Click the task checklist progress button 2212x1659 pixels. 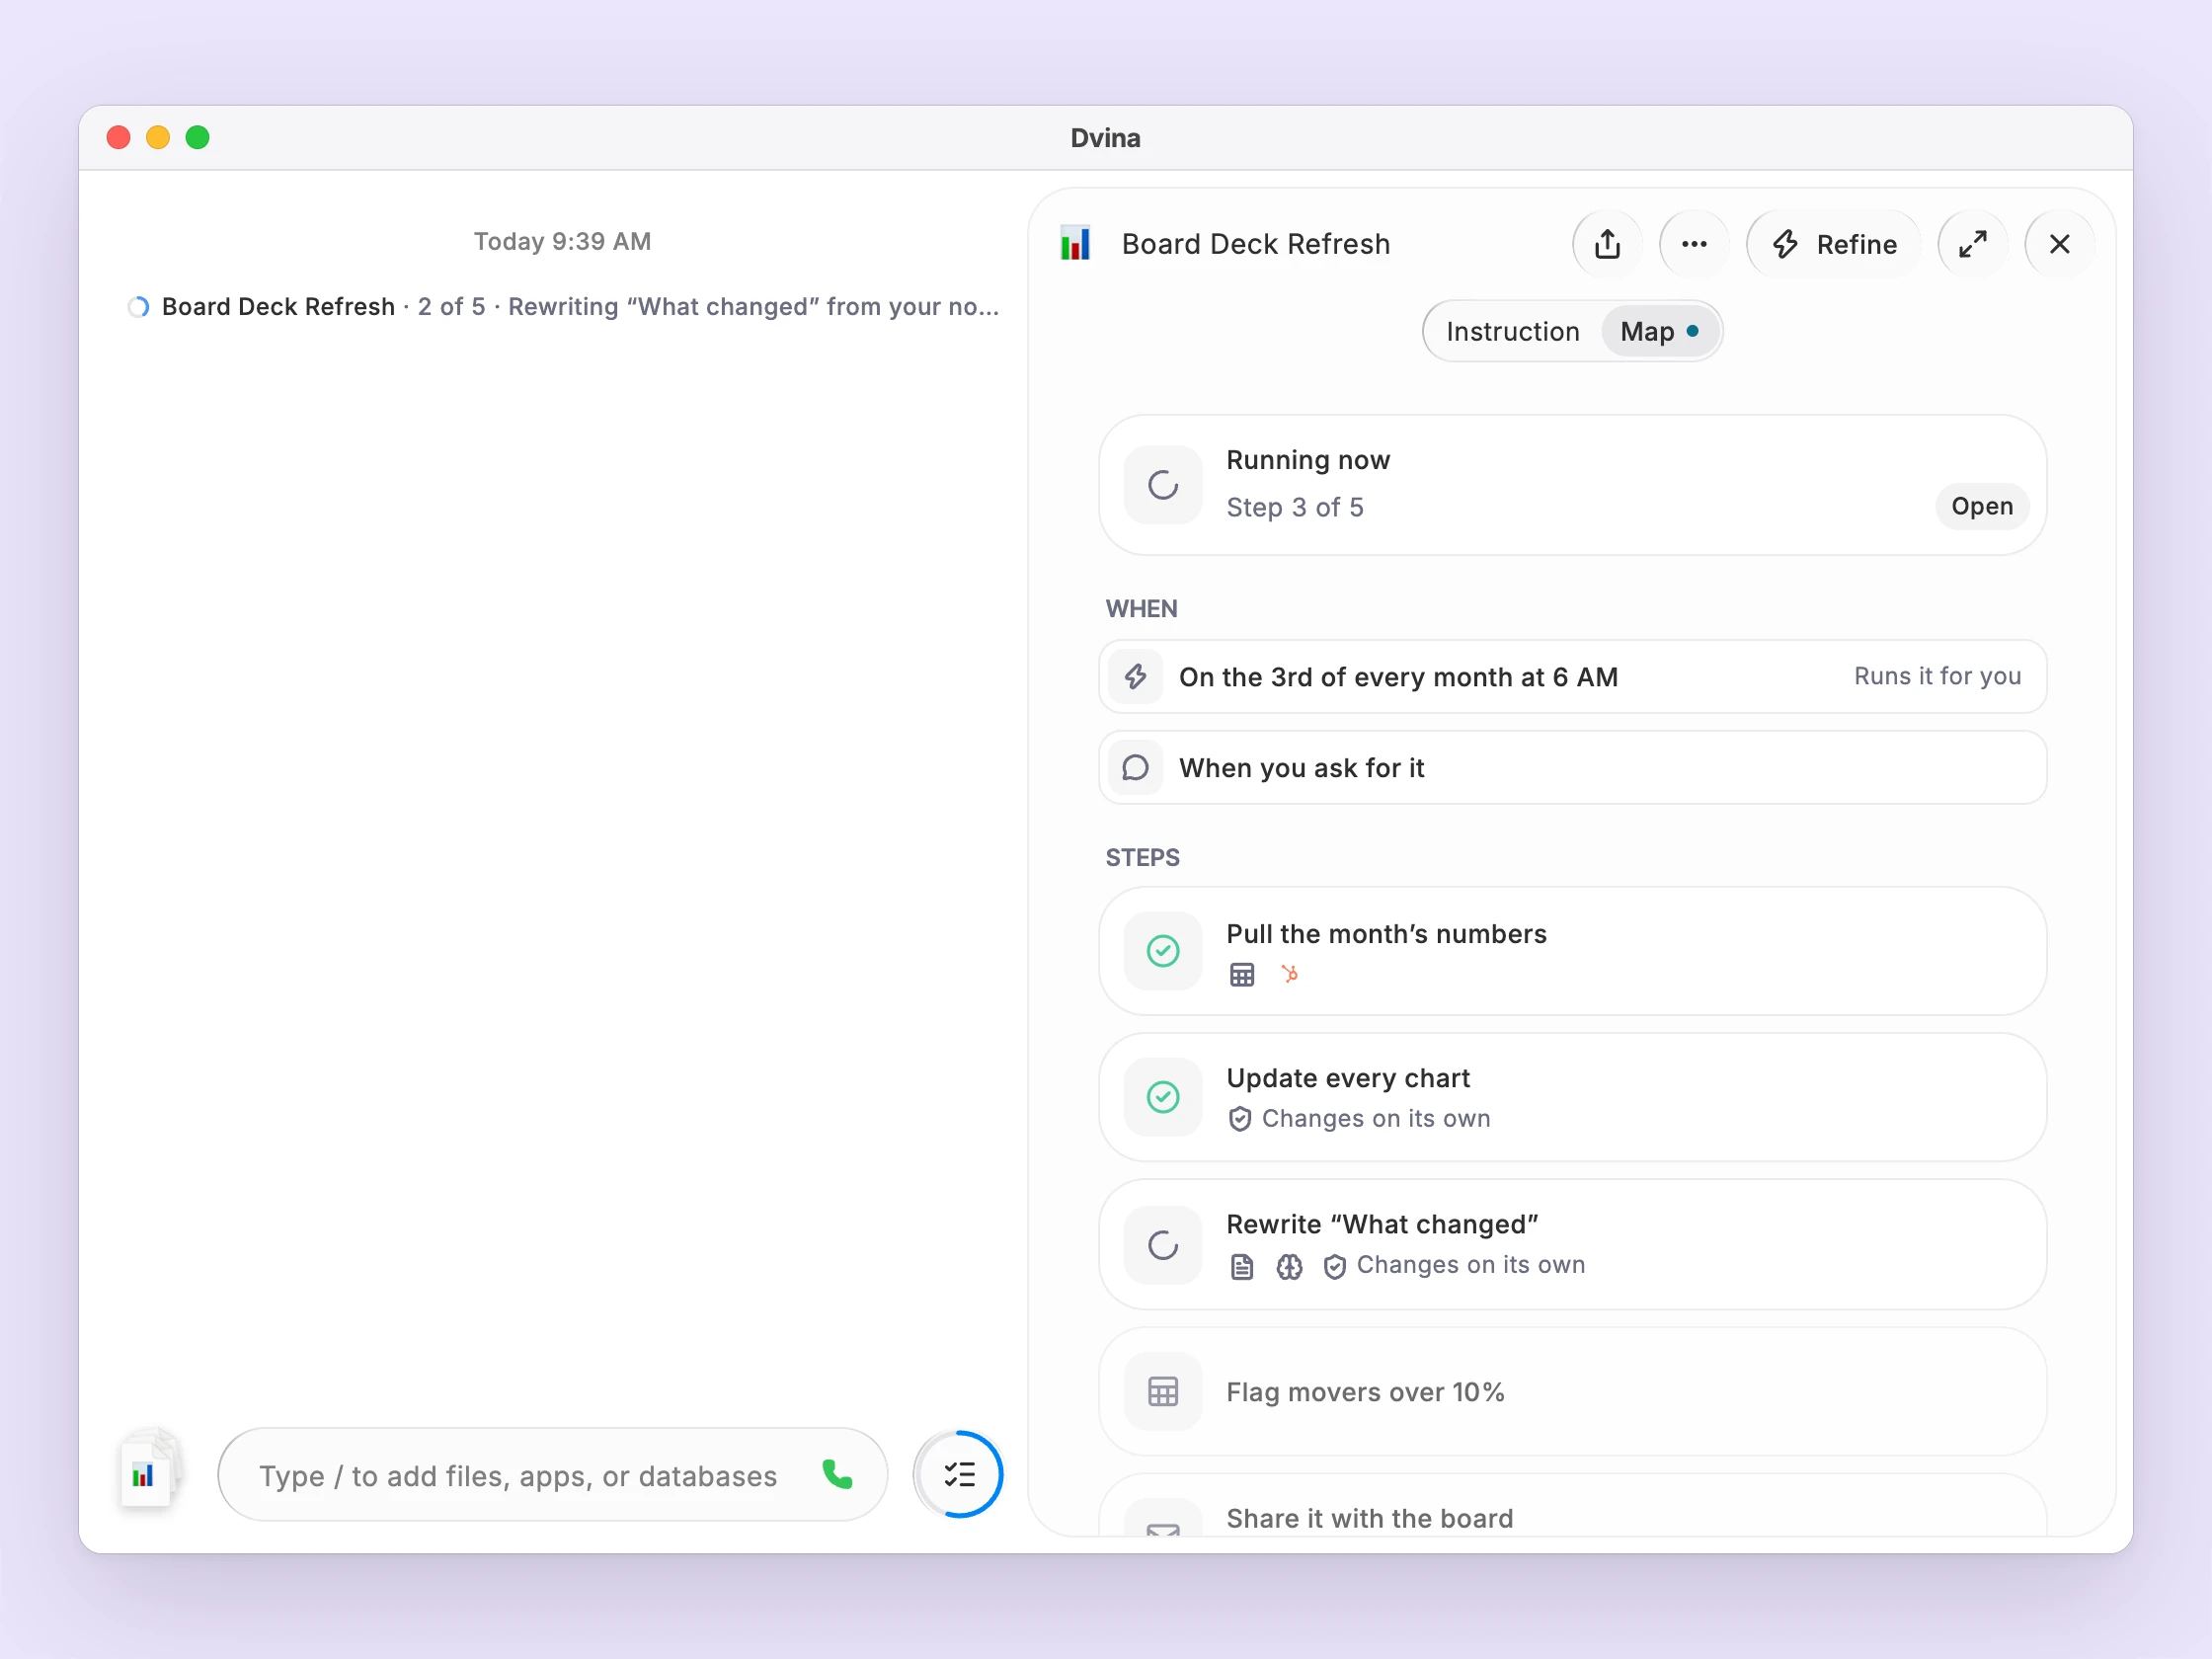(x=959, y=1475)
